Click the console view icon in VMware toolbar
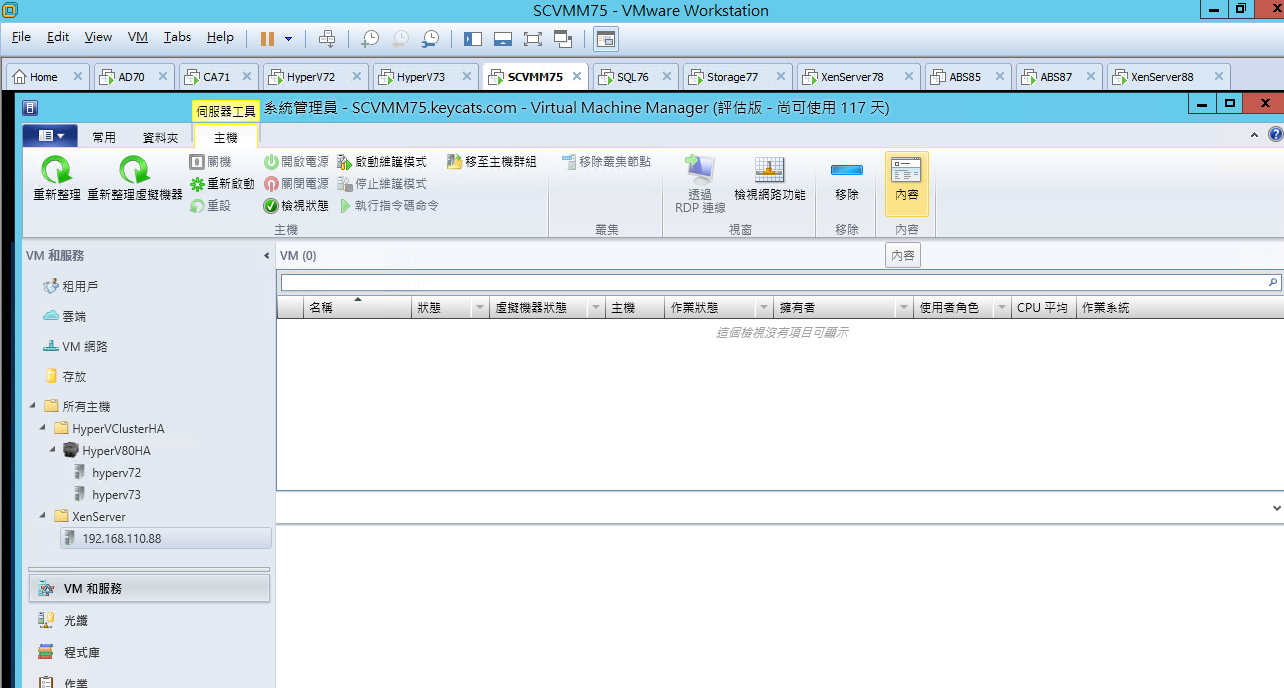The height and width of the screenshot is (688, 1284). coord(606,38)
